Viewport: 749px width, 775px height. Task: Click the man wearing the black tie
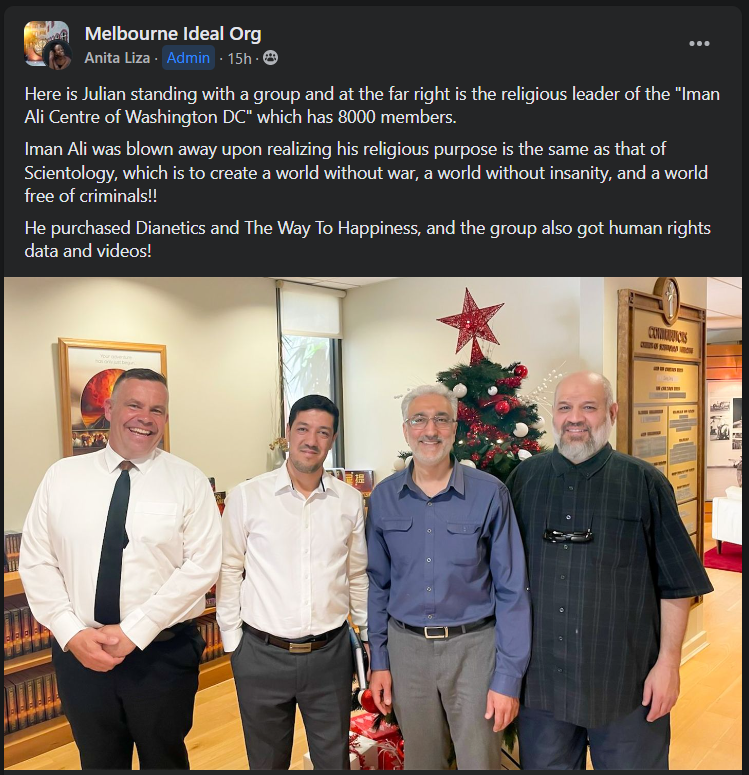[x=120, y=568]
